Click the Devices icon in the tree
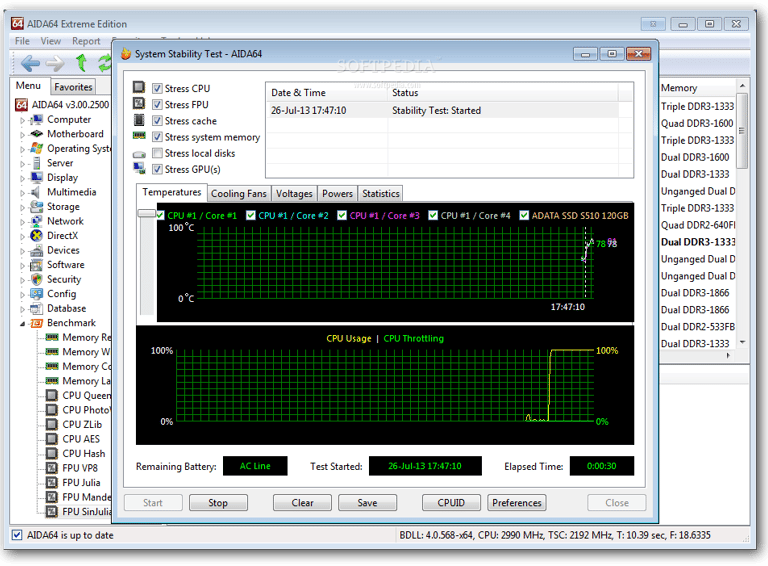The width and height of the screenshot is (768, 566). [36, 251]
